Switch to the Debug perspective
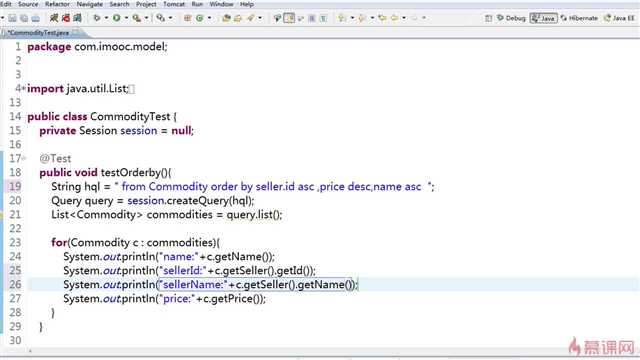 coord(511,18)
